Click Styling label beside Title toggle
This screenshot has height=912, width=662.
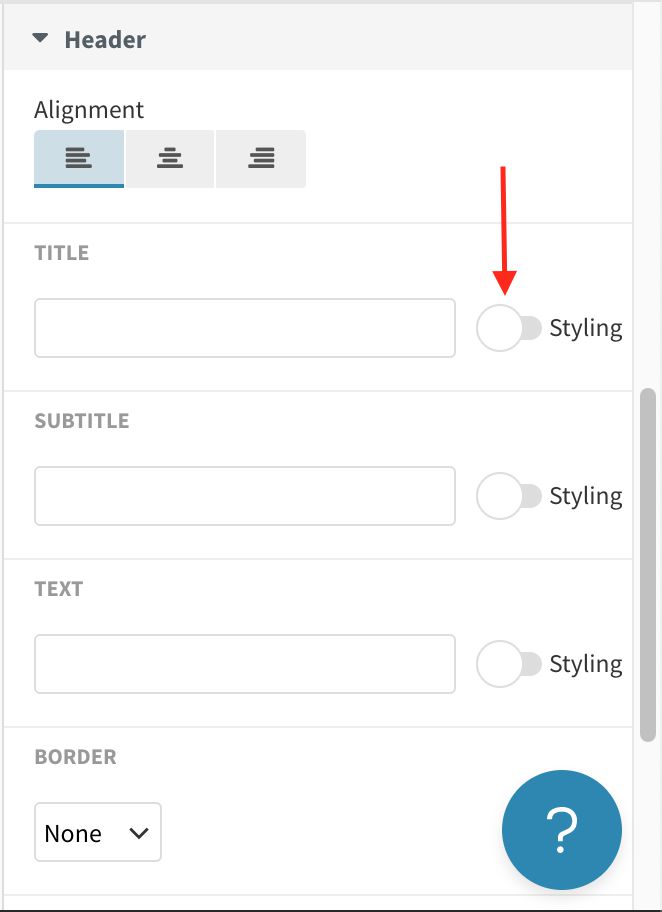point(586,329)
